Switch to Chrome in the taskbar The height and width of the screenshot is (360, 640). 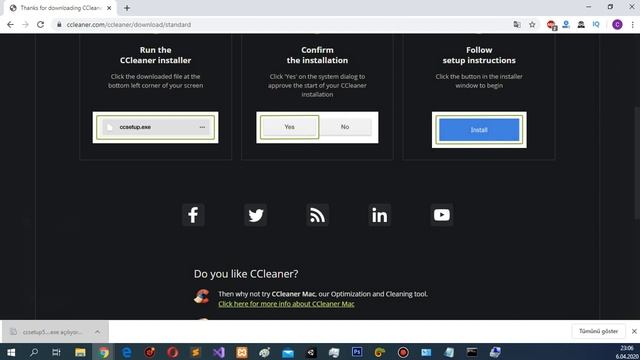point(104,352)
